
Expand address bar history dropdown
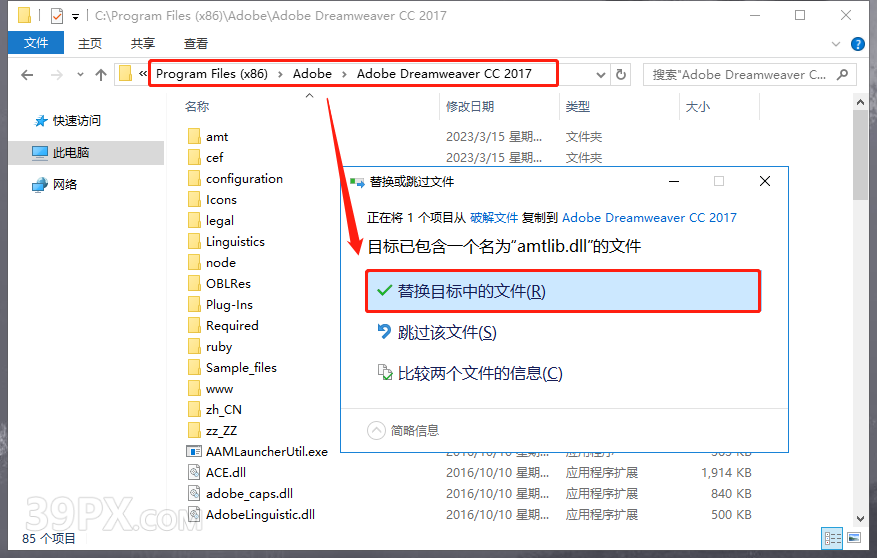pos(601,75)
